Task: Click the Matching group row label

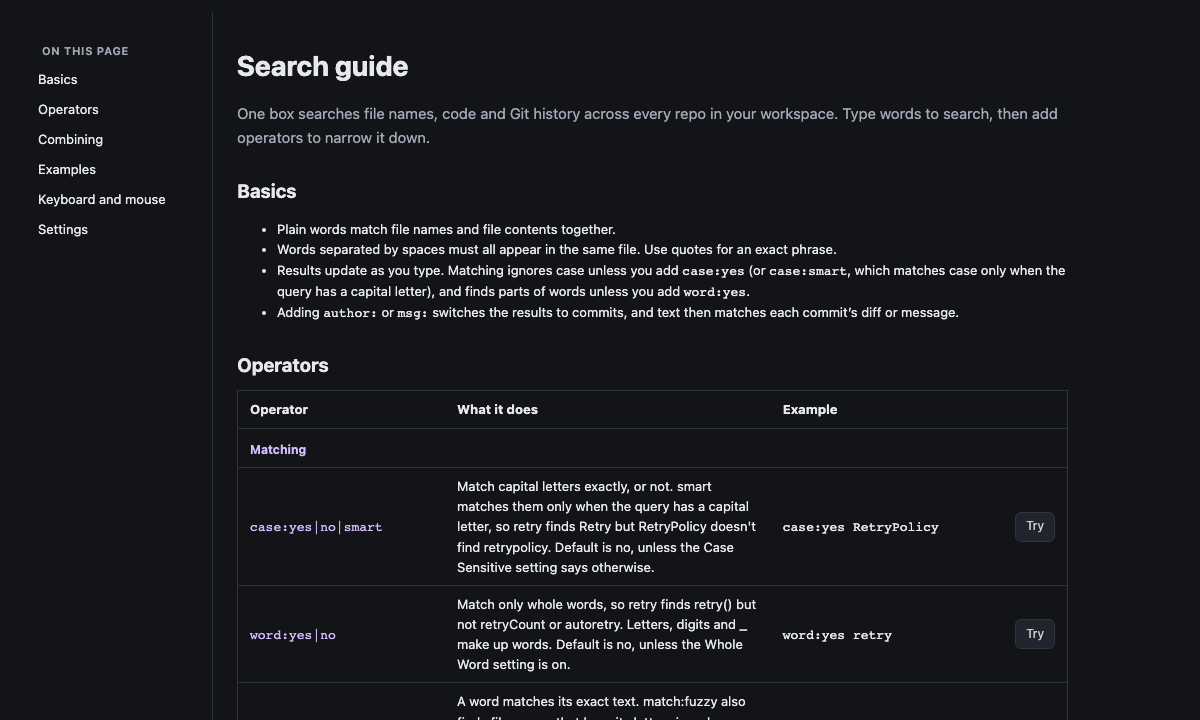Action: pyautogui.click(x=278, y=449)
